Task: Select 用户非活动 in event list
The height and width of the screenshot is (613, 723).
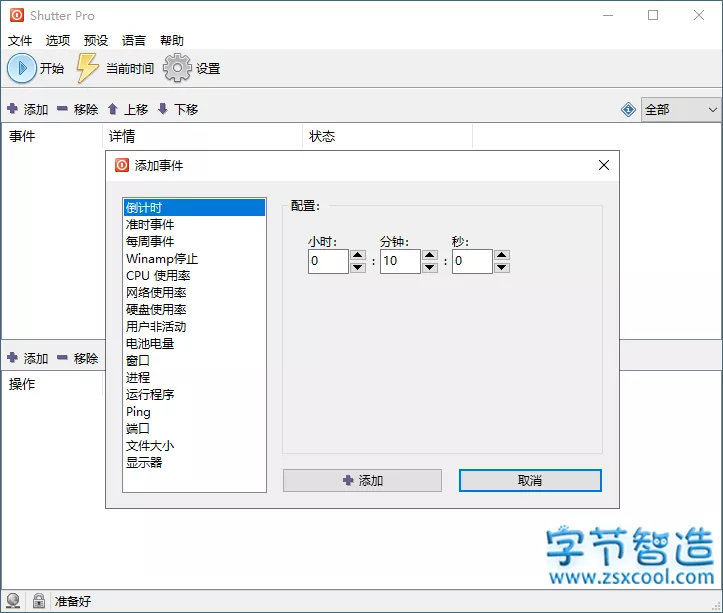Action: pos(194,327)
